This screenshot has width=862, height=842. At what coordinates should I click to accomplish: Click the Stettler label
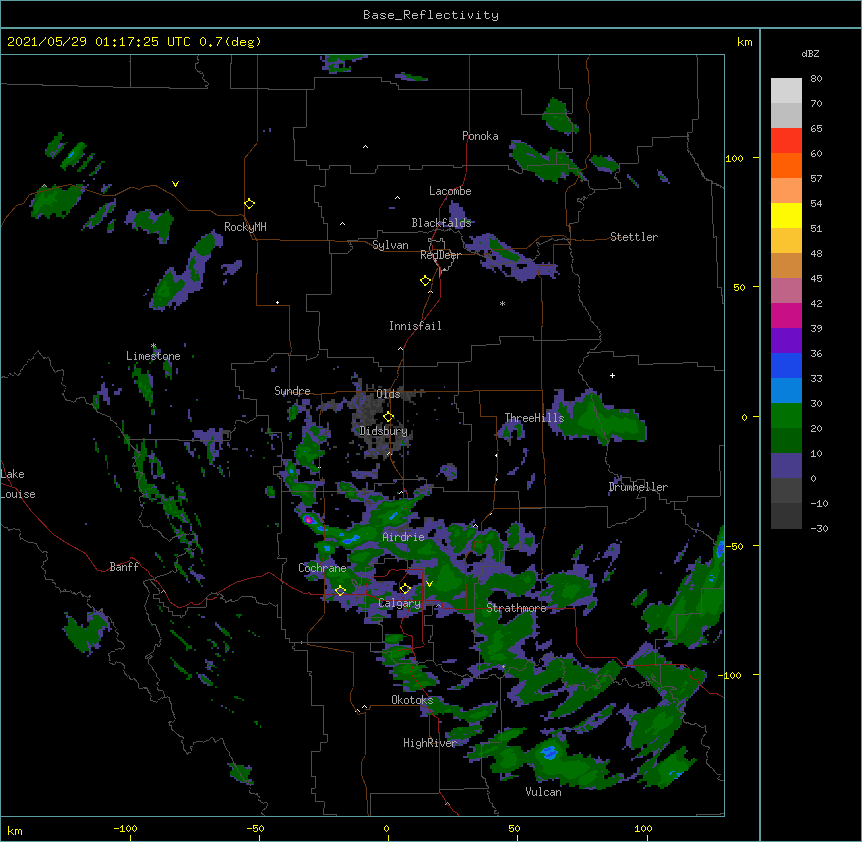click(x=634, y=237)
